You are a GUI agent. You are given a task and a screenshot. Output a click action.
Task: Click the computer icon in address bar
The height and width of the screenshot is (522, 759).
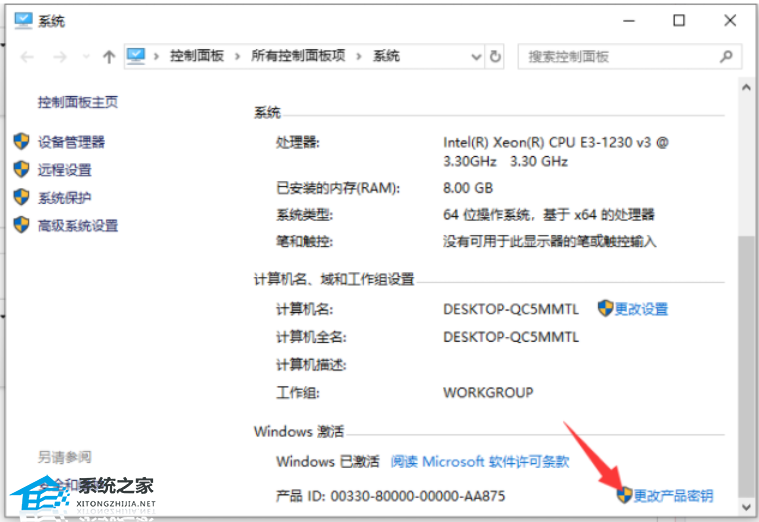[137, 57]
